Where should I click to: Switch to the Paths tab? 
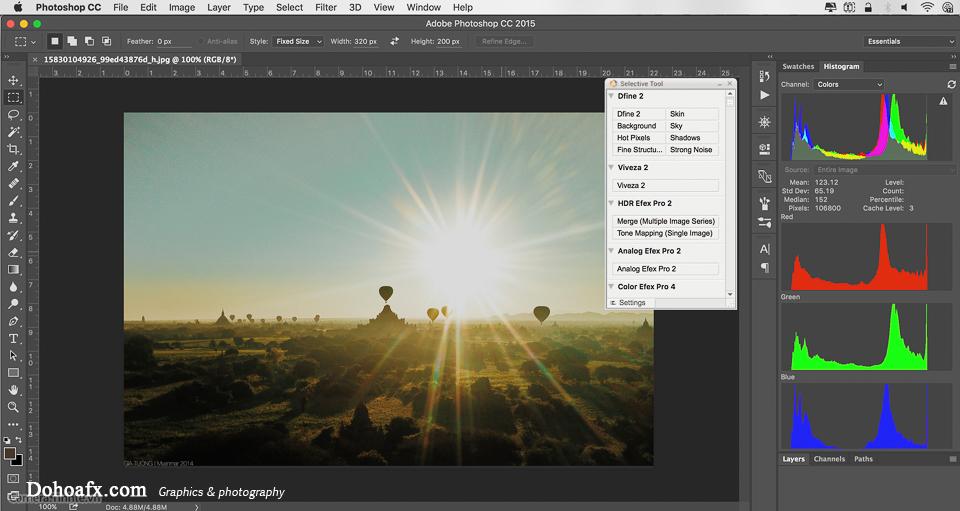[x=863, y=458]
